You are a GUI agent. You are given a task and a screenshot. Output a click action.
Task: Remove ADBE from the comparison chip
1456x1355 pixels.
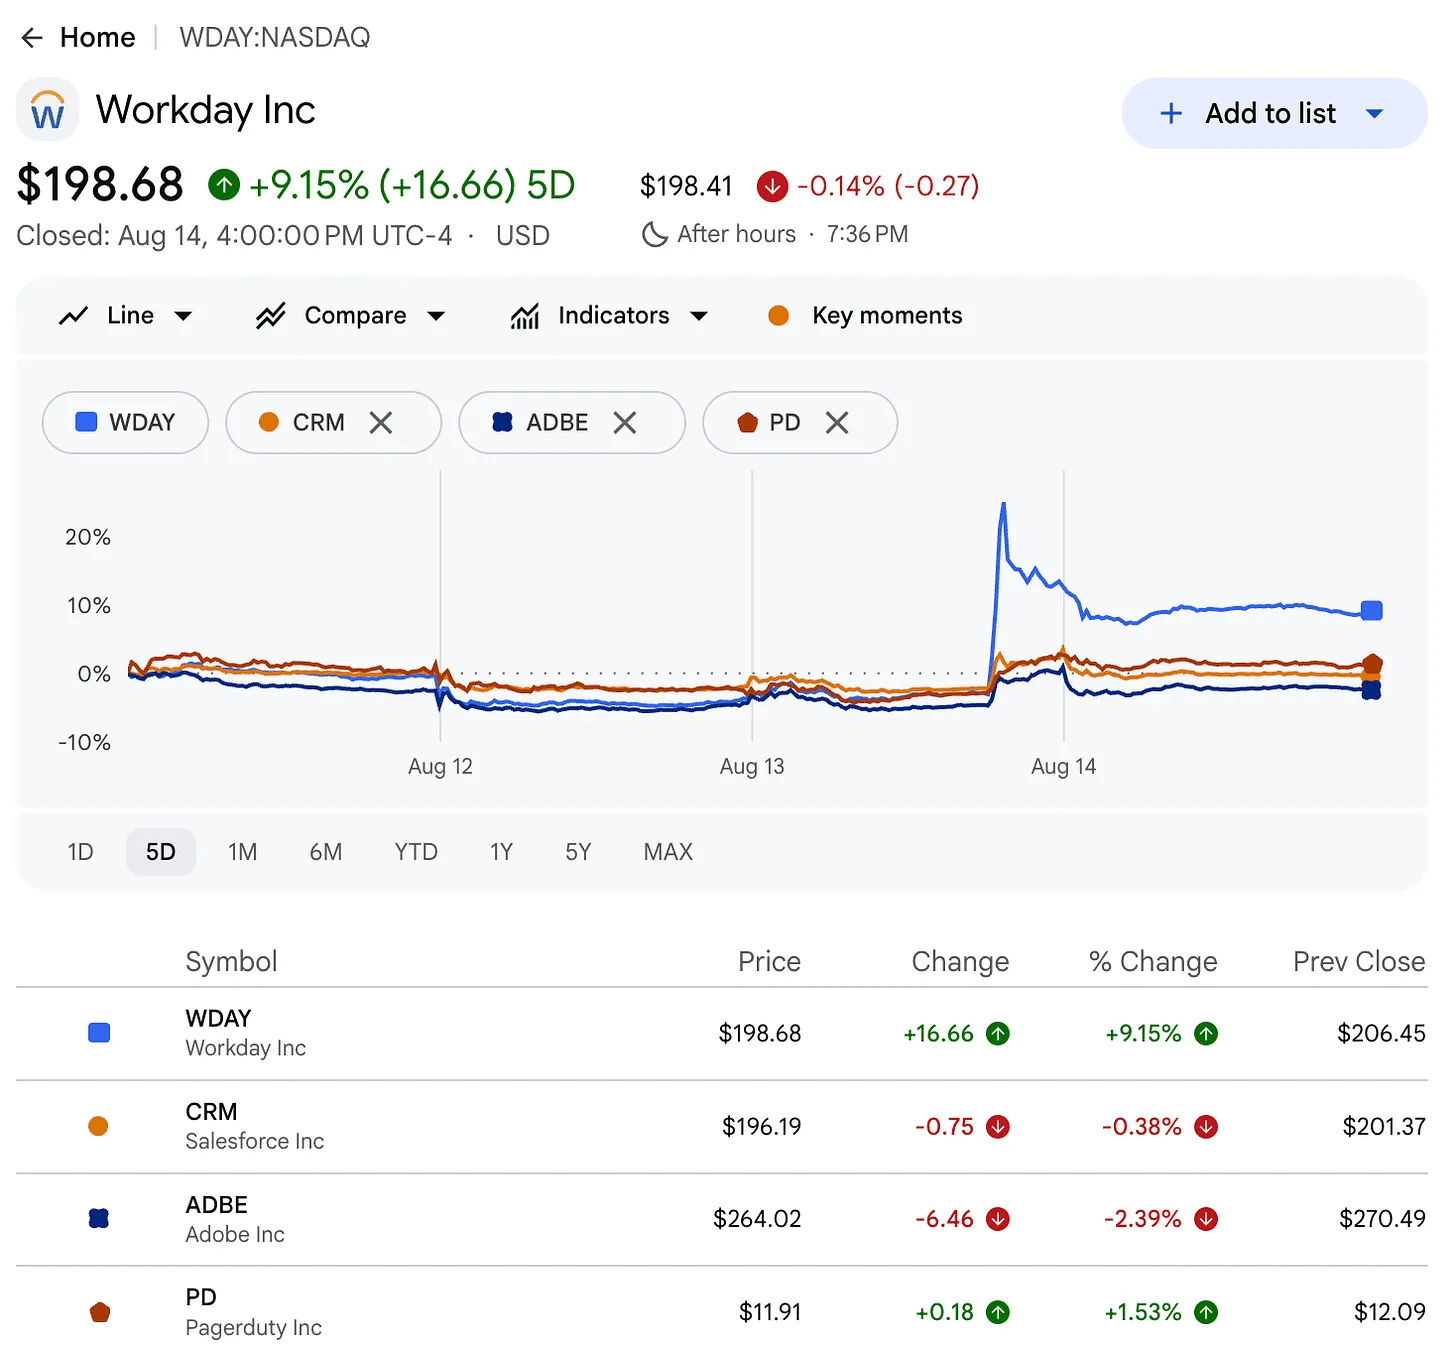(x=625, y=423)
